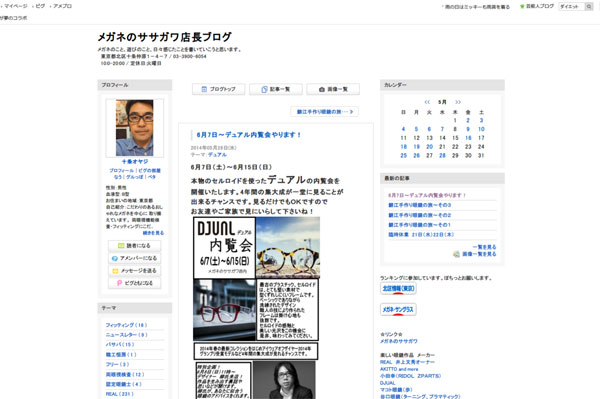Viewport: 600px width, 399px height.
Task: Click the 読者になる button
Action: pos(134,246)
